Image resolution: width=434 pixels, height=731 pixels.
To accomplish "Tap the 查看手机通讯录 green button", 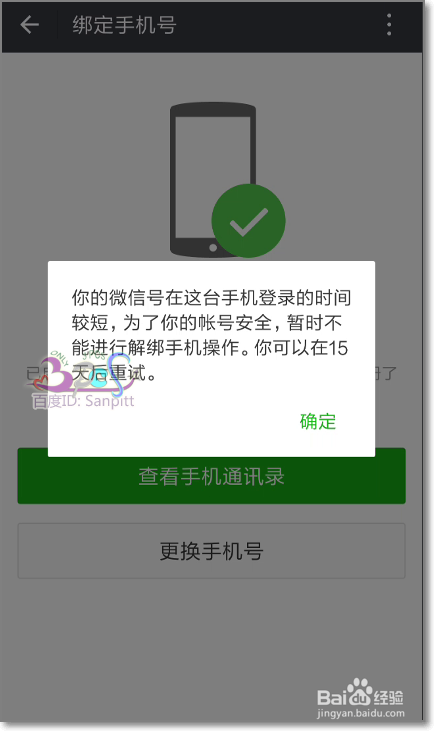I will point(211,476).
